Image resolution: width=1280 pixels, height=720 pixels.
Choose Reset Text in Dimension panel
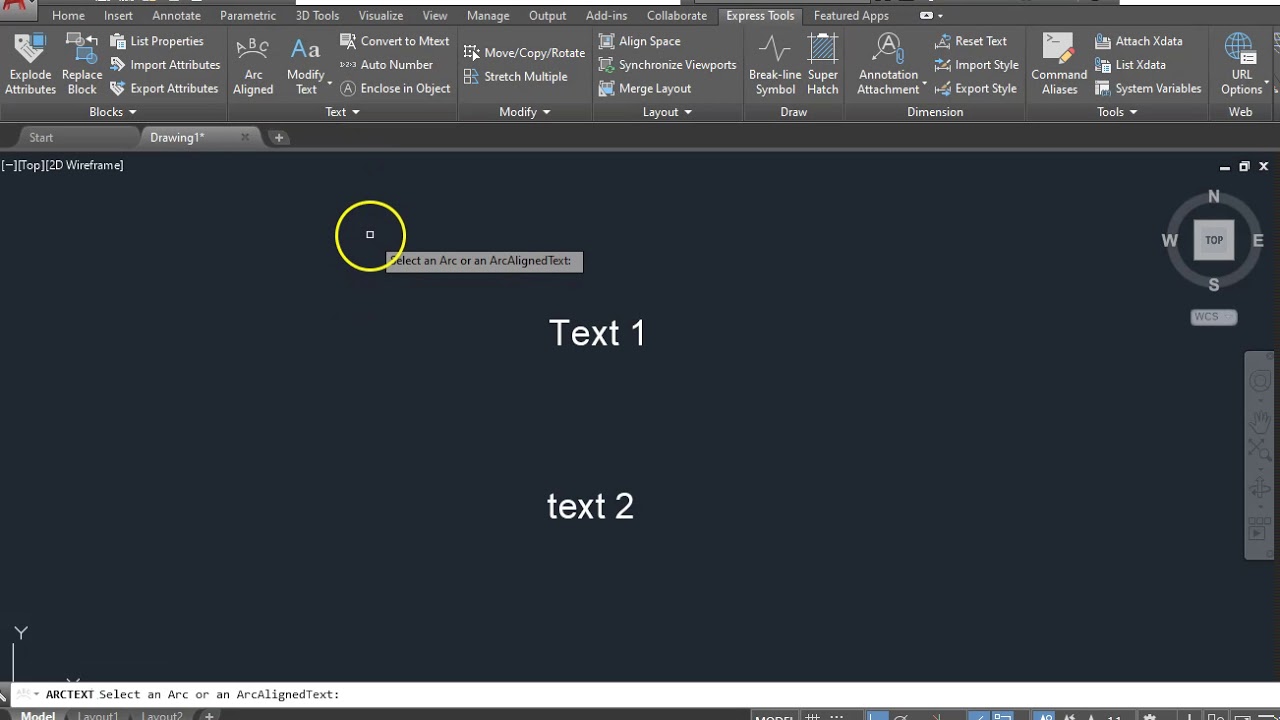971,41
